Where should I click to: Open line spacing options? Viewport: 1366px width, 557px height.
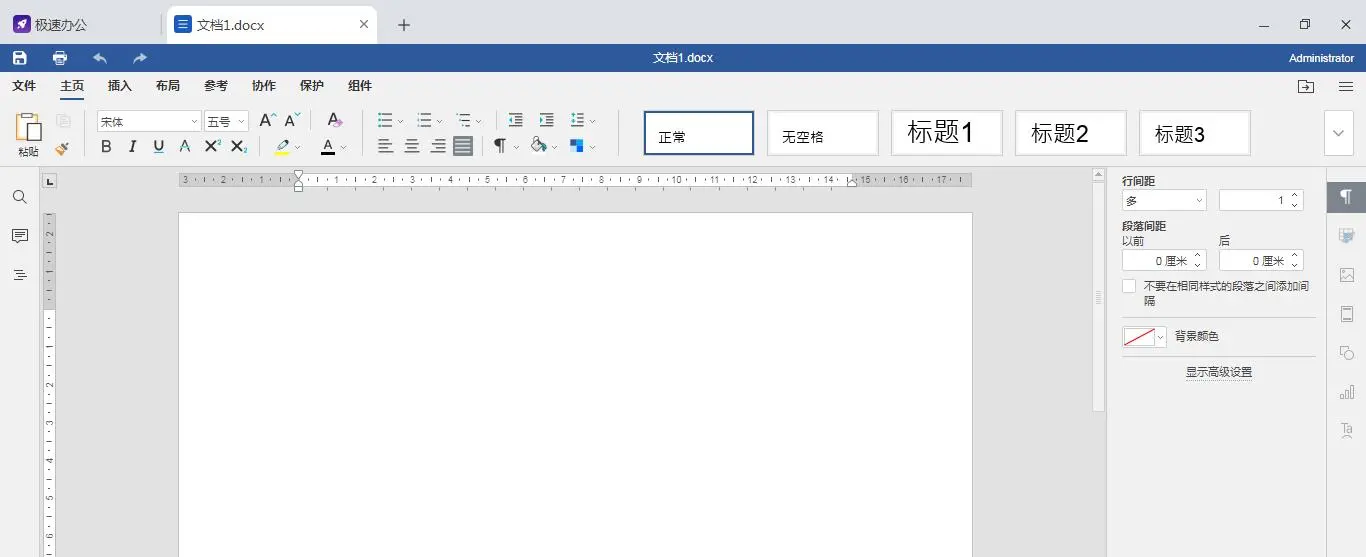578,121
